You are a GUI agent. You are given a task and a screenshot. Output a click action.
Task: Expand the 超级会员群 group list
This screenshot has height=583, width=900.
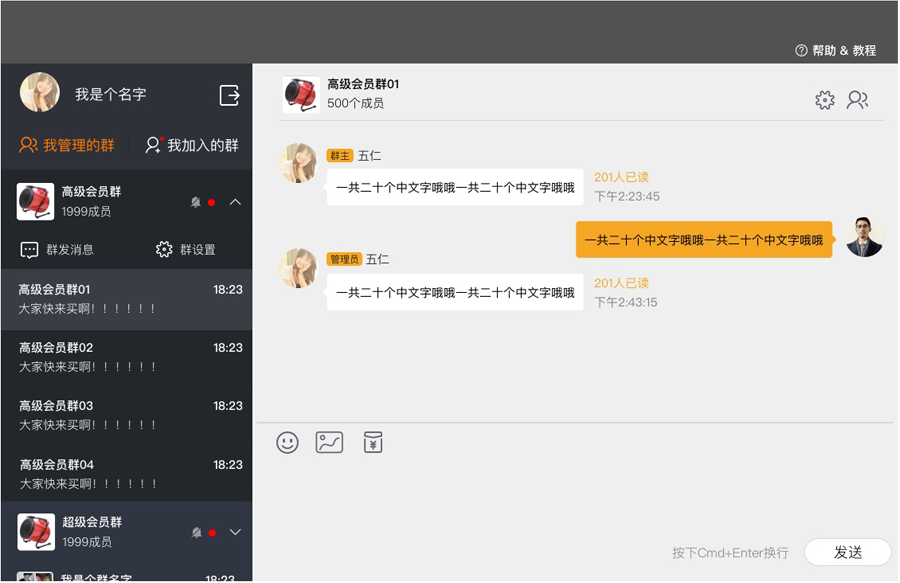point(235,532)
